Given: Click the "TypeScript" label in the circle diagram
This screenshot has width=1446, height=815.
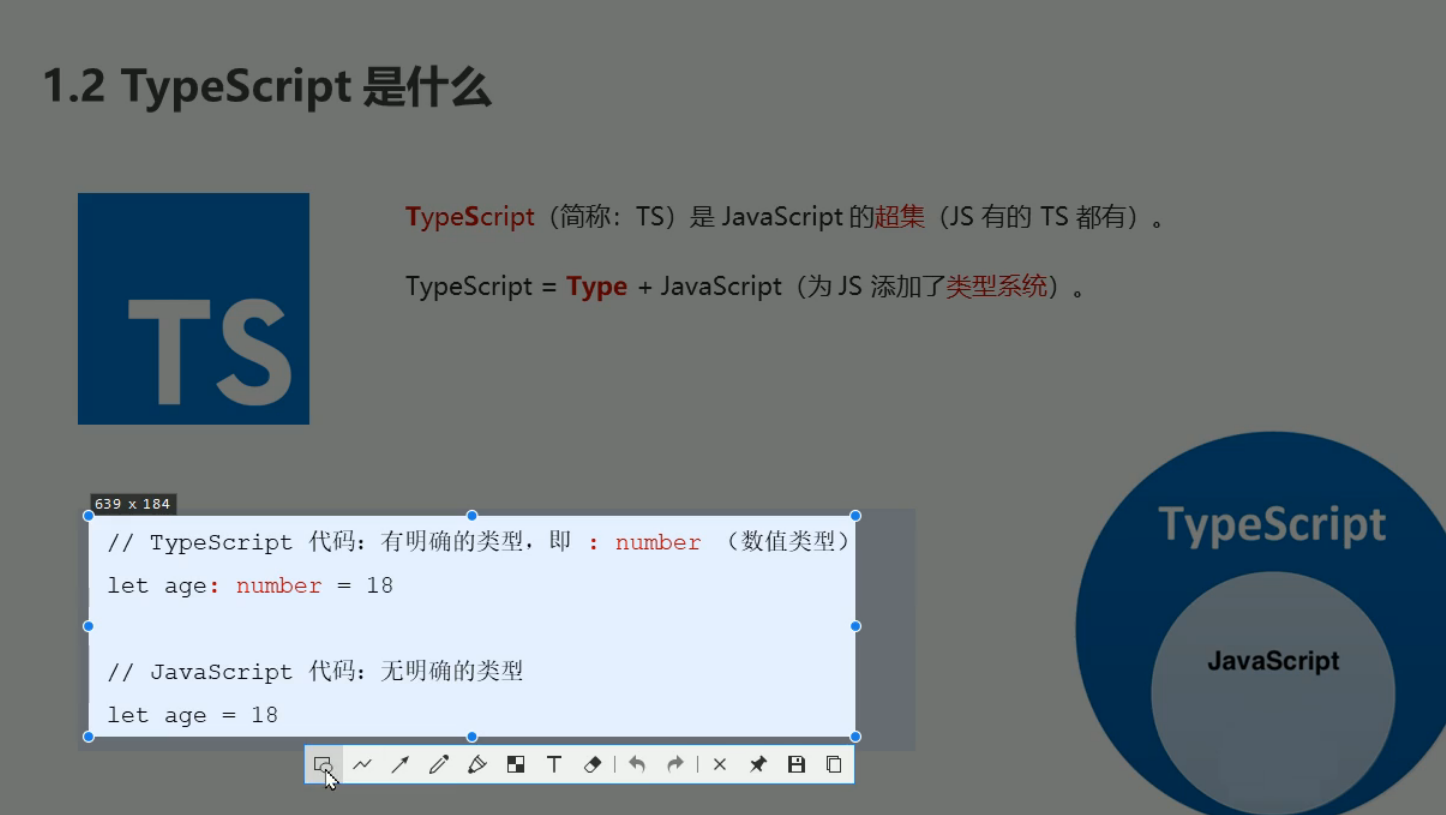Looking at the screenshot, I should coord(1272,526).
